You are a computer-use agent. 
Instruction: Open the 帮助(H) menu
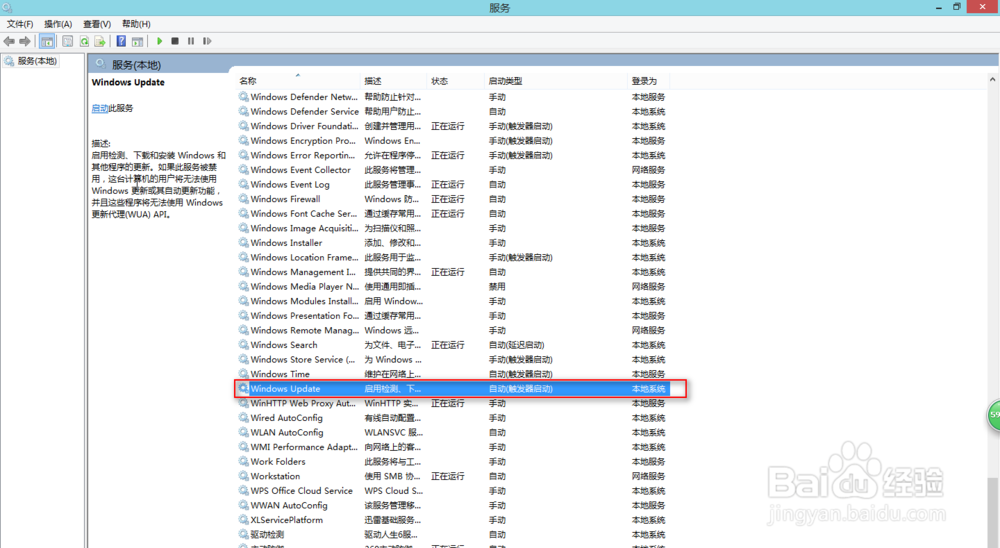[x=136, y=24]
